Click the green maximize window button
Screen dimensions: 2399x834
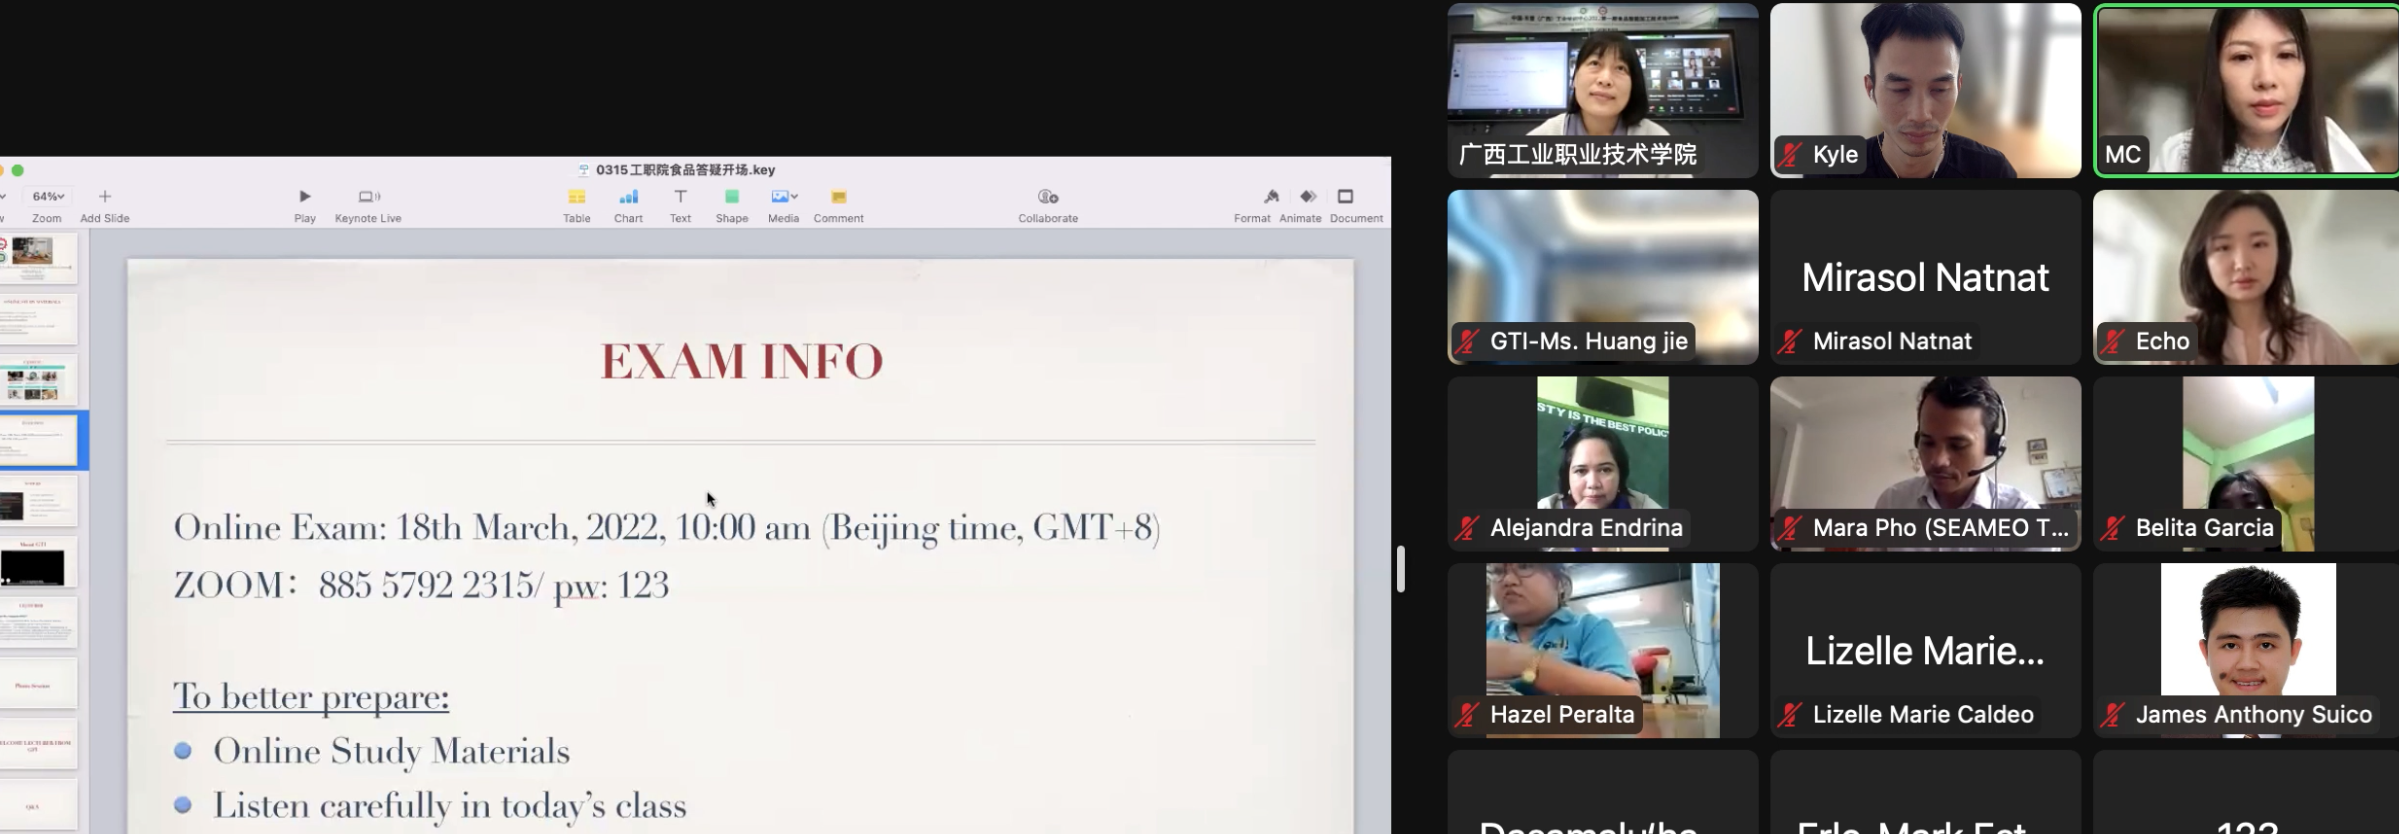click(17, 171)
